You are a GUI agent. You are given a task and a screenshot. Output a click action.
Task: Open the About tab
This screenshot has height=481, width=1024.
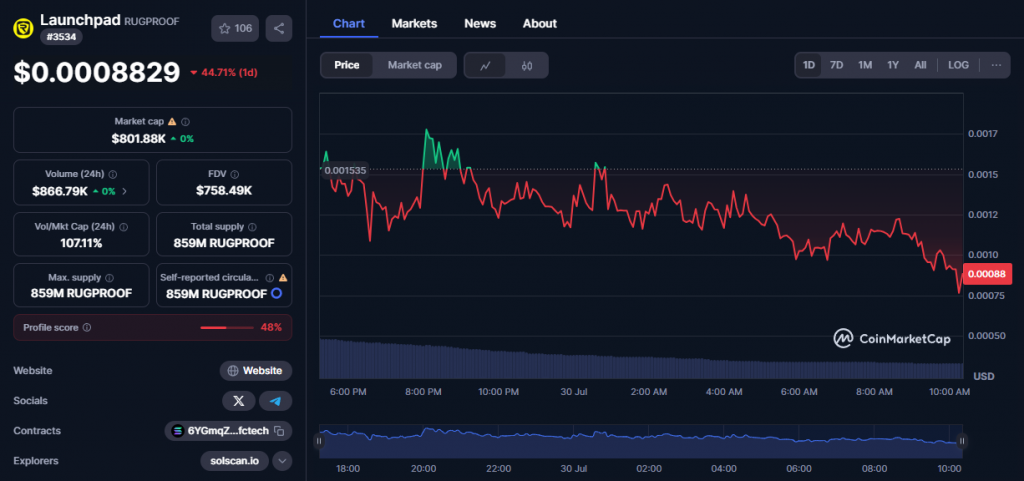pyautogui.click(x=539, y=23)
